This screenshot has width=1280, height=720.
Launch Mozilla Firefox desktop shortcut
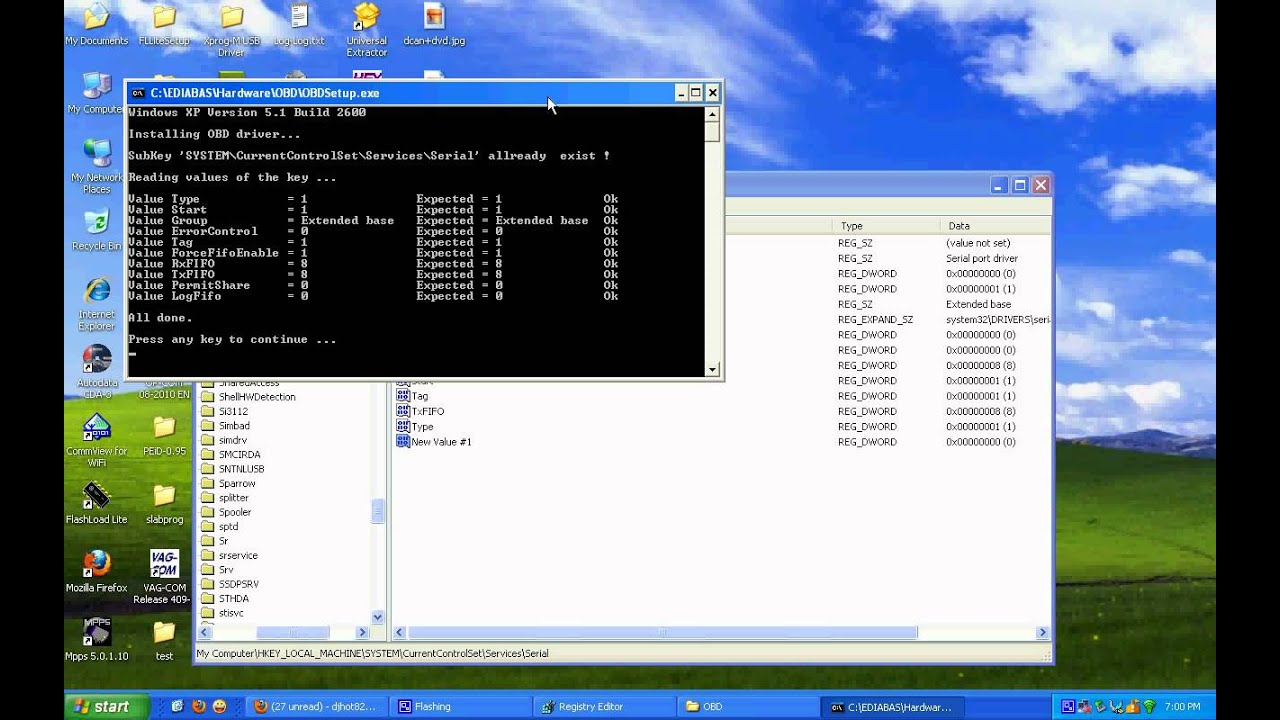click(97, 571)
